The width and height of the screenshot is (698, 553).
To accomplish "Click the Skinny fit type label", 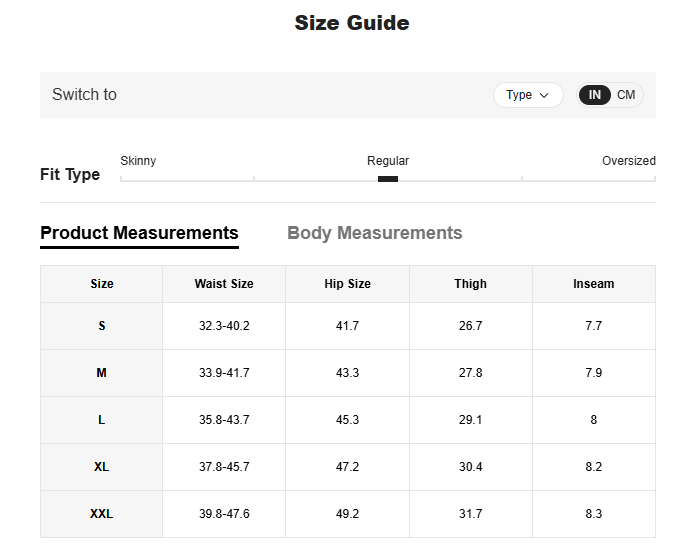I will tap(138, 161).
